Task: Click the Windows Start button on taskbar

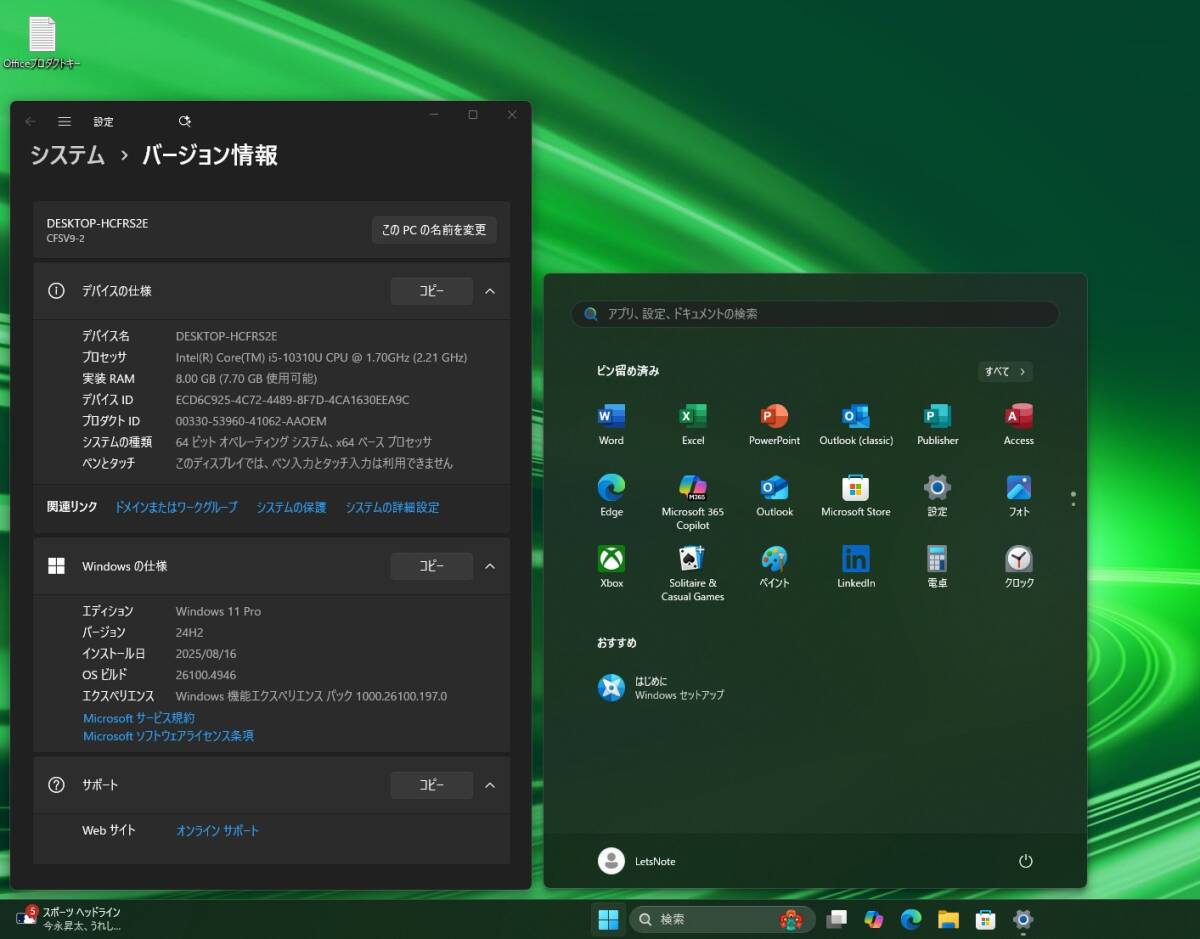Action: 608,919
